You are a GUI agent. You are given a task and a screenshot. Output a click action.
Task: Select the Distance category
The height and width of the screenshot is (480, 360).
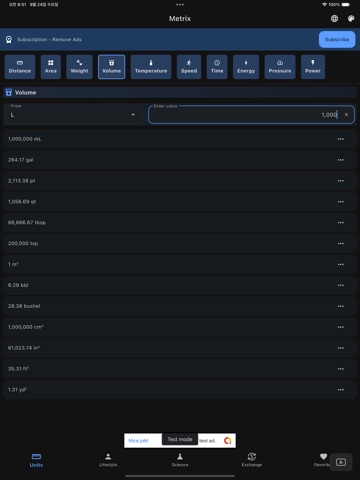[x=20, y=67]
